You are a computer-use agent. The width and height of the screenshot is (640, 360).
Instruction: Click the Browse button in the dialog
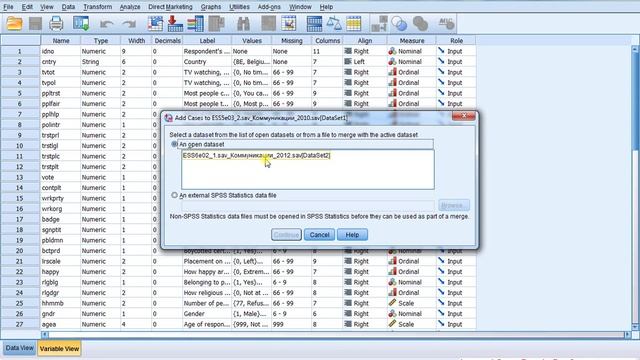[454, 205]
